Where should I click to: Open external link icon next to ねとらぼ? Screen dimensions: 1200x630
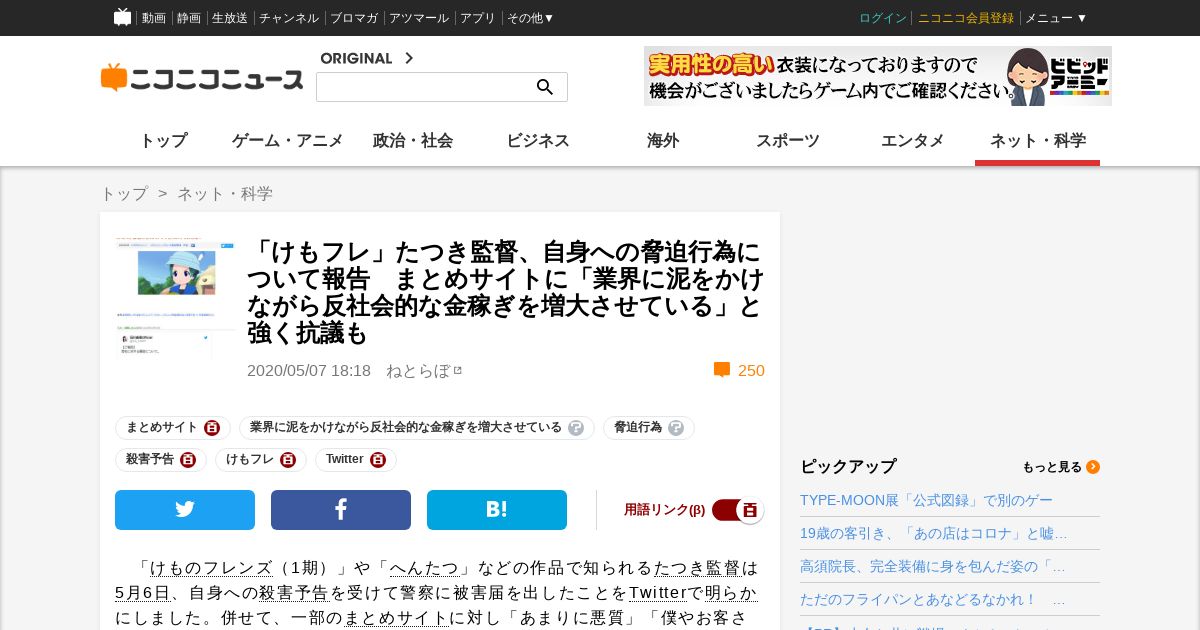point(458,370)
